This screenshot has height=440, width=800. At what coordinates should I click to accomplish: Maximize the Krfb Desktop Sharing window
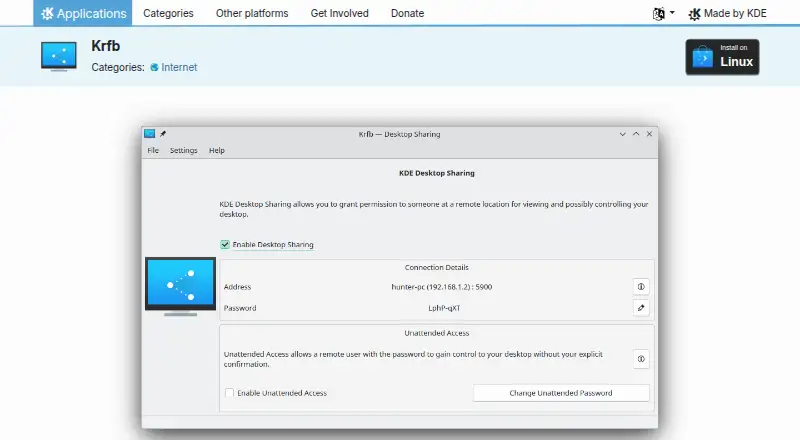tap(636, 134)
